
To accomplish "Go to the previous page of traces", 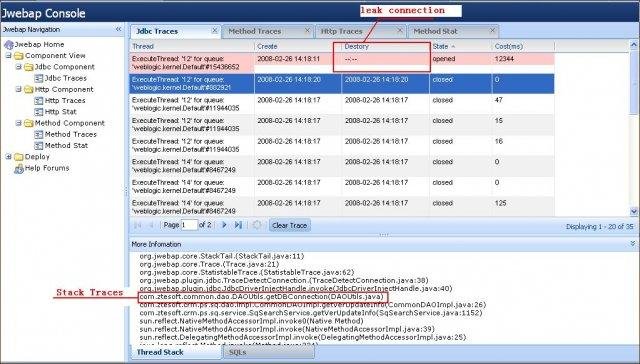I will coord(151,225).
